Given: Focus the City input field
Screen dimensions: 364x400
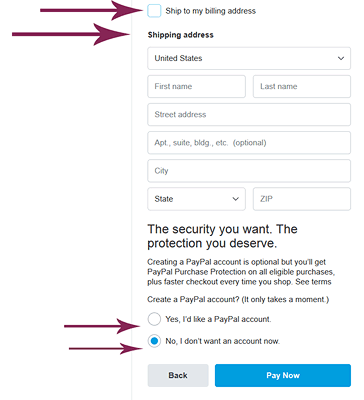Looking at the screenshot, I should (249, 171).
